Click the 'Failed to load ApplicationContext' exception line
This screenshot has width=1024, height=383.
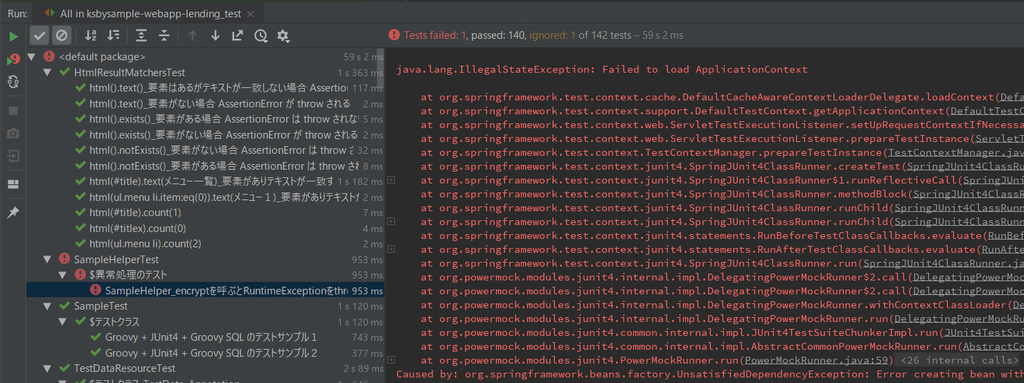coord(601,69)
